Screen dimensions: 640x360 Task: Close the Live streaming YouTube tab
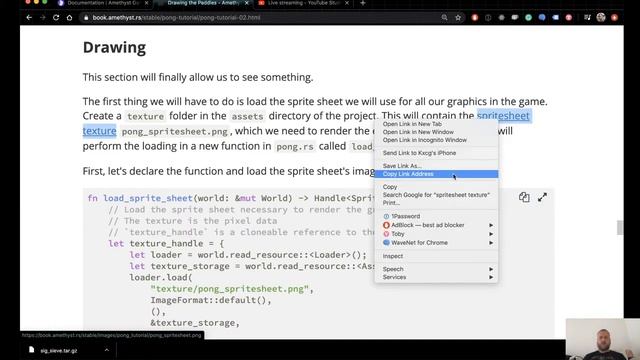tap(347, 3)
